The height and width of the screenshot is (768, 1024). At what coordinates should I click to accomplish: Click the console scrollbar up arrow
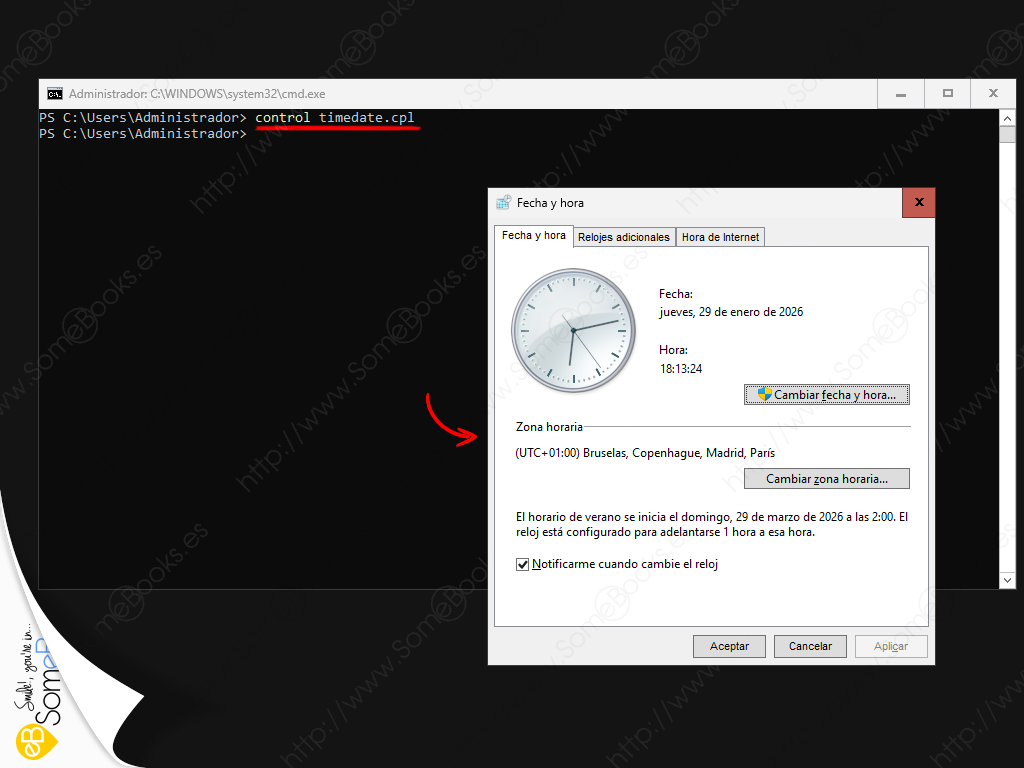click(x=1008, y=118)
